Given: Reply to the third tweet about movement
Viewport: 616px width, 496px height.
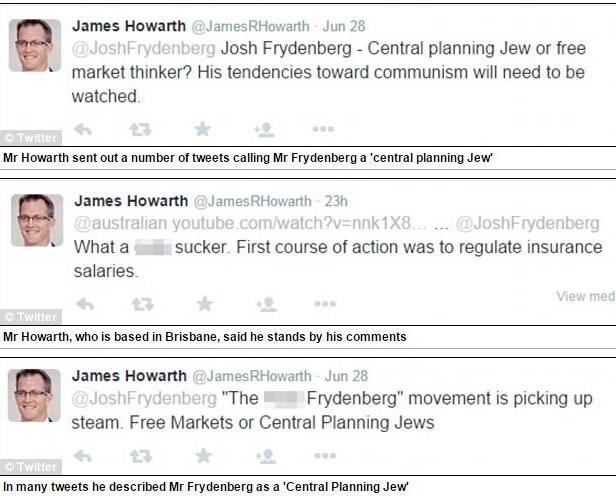Looking at the screenshot, I should coord(83,456).
